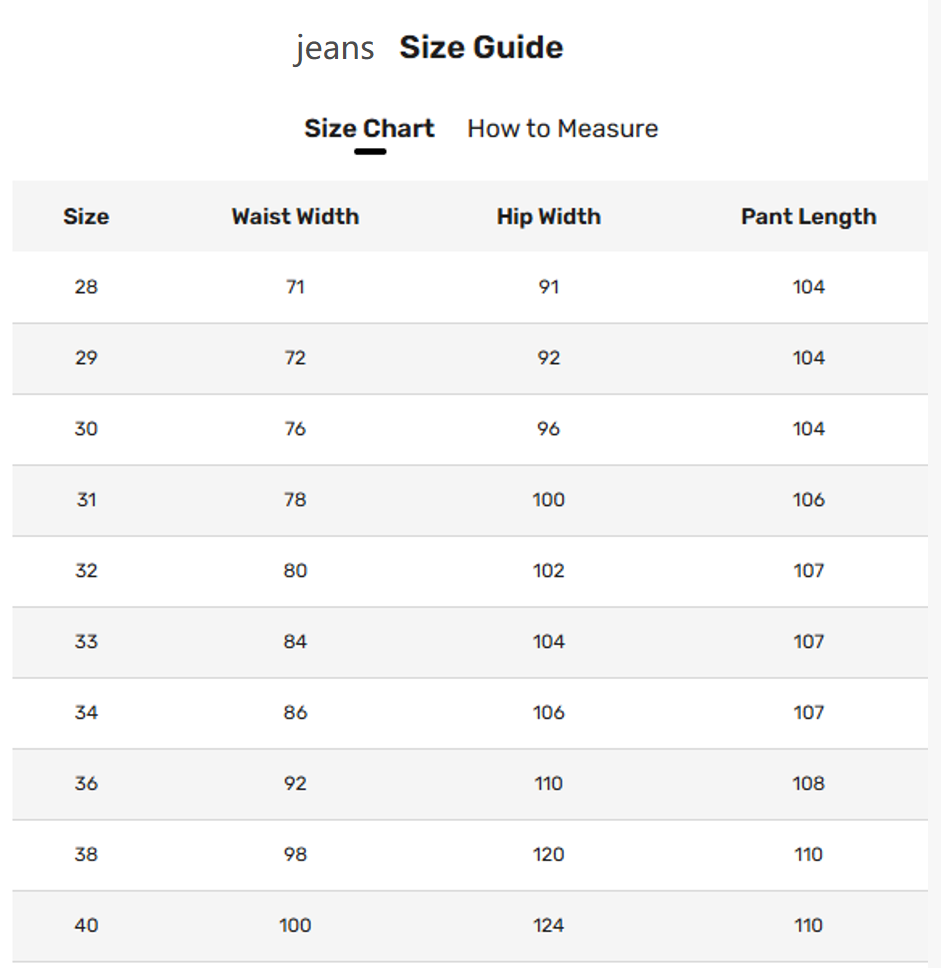Click the Pant Length column header
The height and width of the screenshot is (968, 941).
pyautogui.click(x=808, y=217)
